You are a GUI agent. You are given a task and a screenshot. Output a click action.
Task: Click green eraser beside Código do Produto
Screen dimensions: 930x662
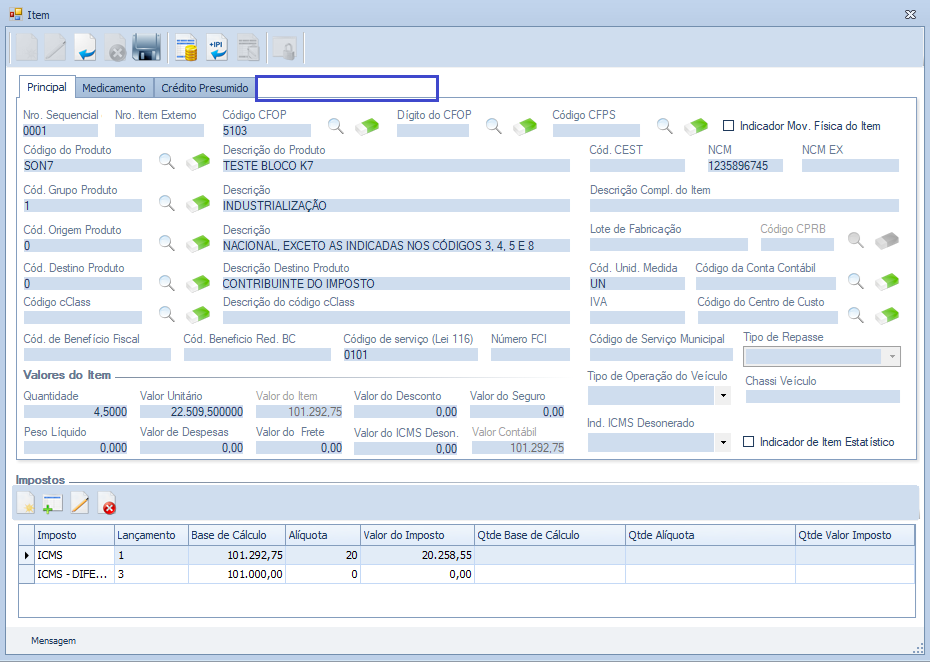pos(199,162)
